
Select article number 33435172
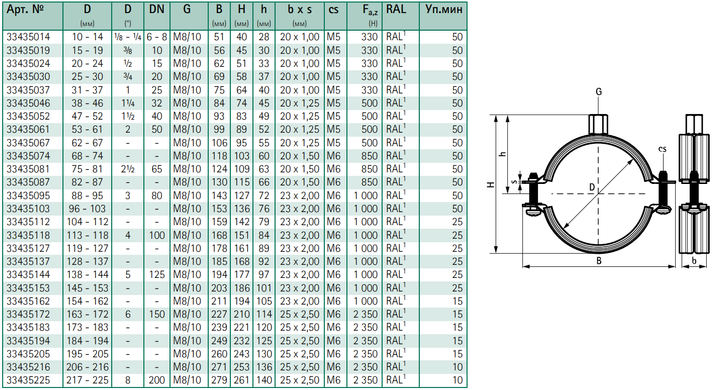28,314
